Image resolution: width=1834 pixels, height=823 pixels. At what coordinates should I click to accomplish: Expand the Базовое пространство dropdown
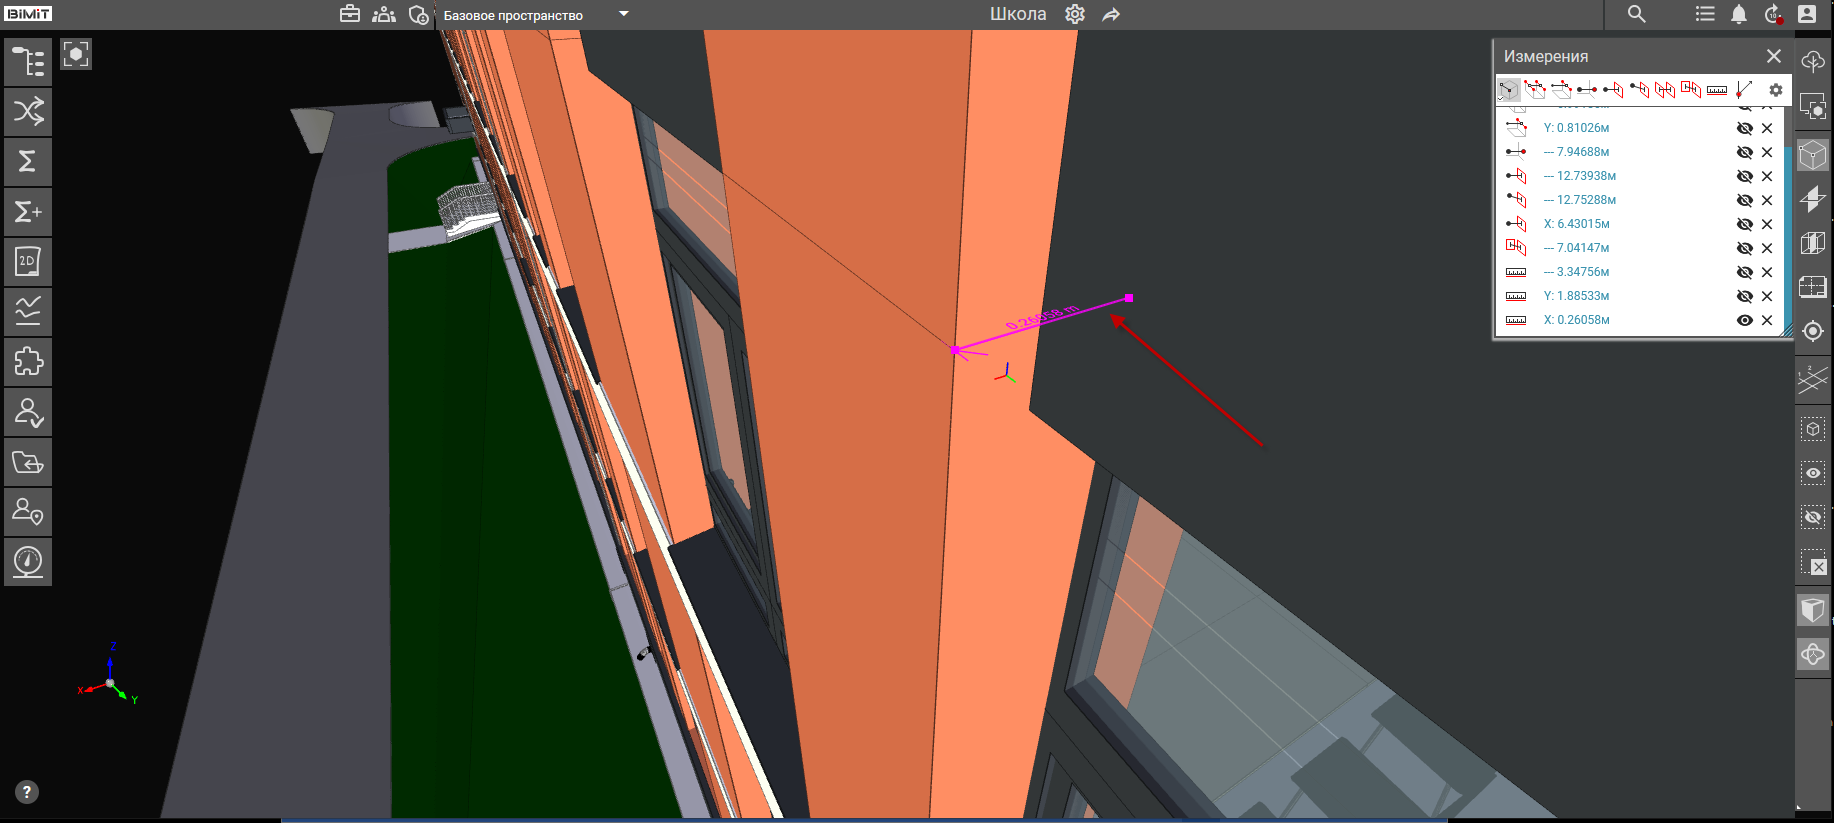tap(624, 14)
